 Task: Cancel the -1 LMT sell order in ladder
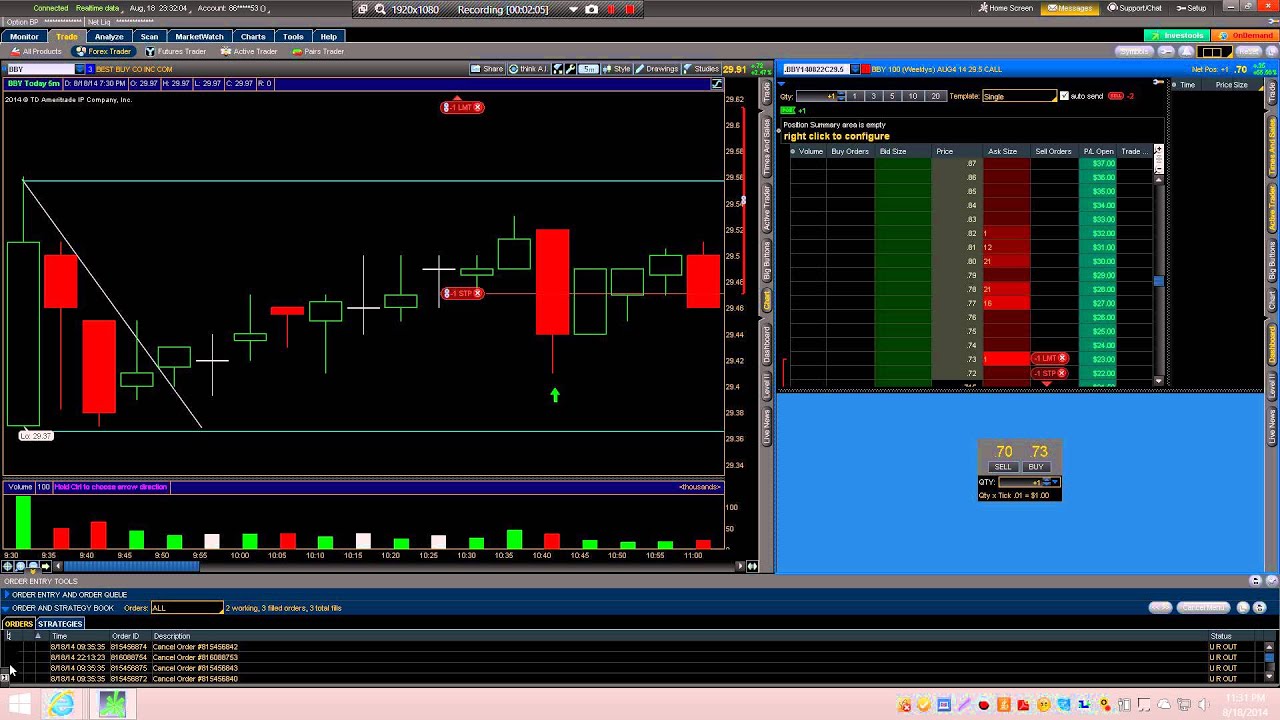1063,358
